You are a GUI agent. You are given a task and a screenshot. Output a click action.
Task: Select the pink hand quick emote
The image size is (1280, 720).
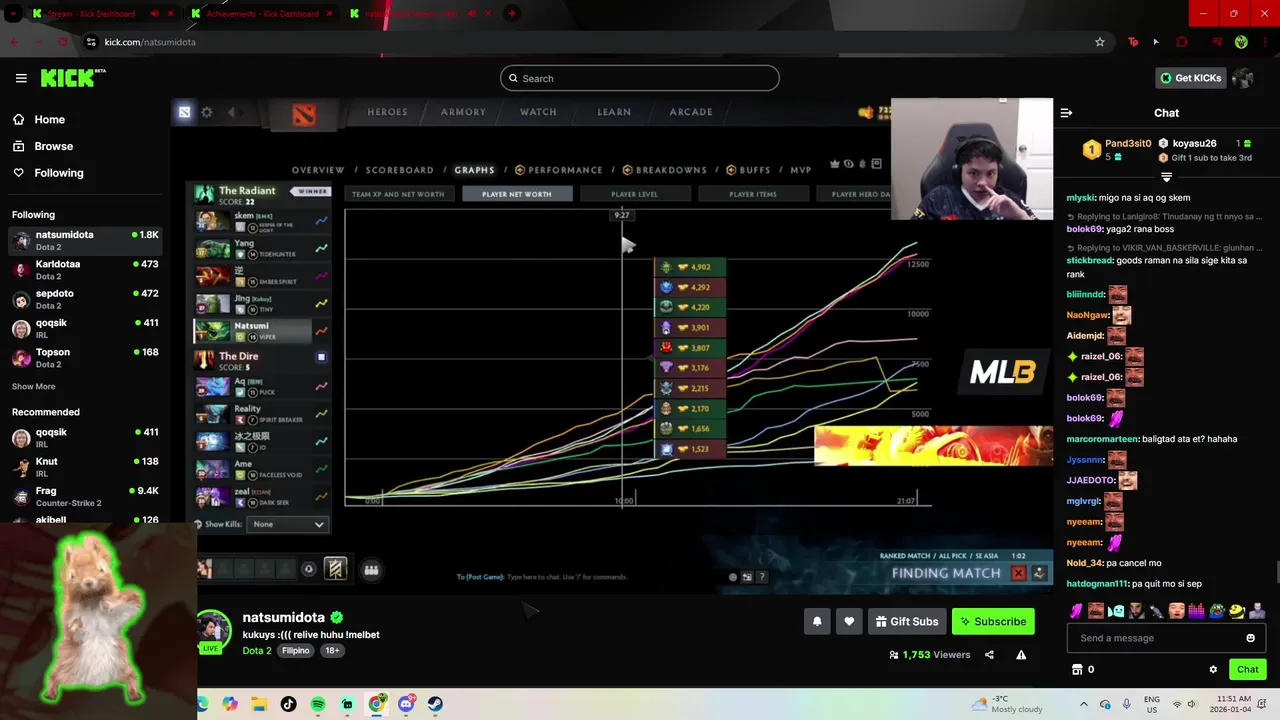[x=1076, y=610]
